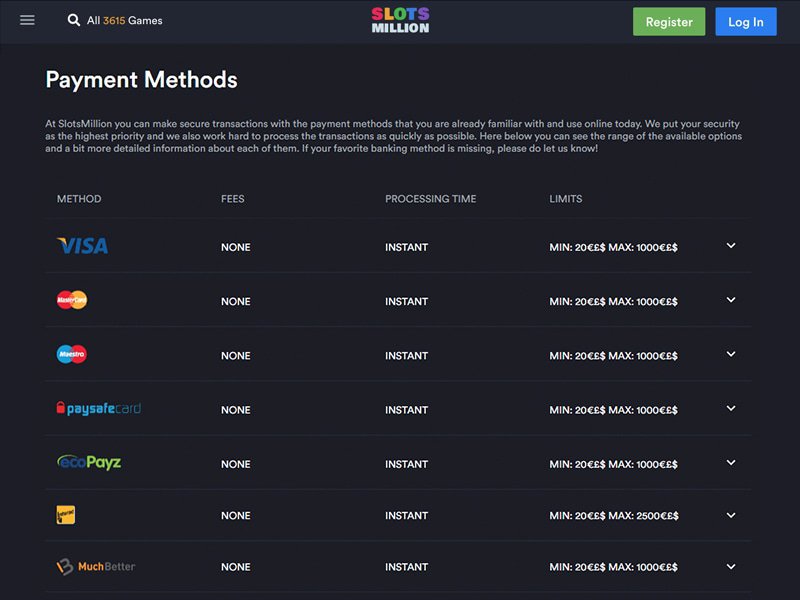
Task: Select the paysafecard logo
Action: pos(98,408)
